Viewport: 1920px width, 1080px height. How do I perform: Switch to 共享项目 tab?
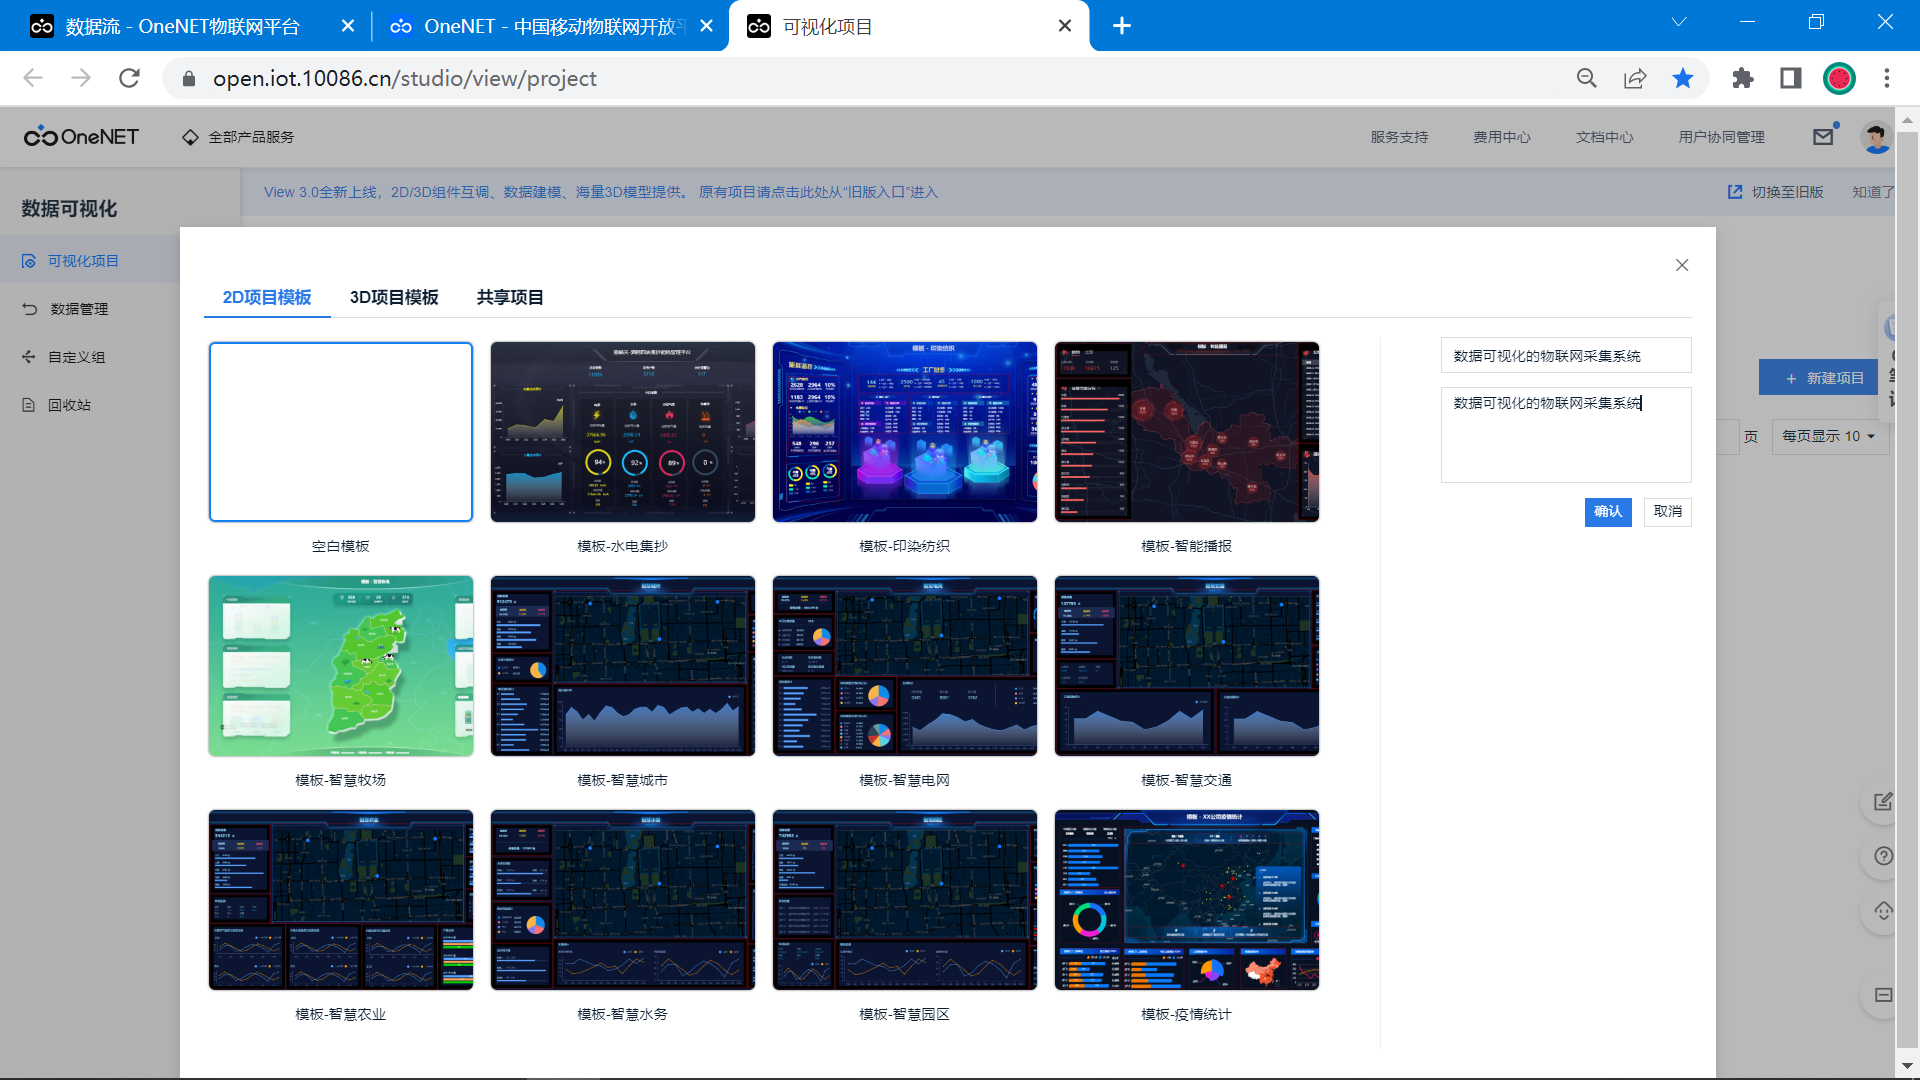pyautogui.click(x=510, y=297)
